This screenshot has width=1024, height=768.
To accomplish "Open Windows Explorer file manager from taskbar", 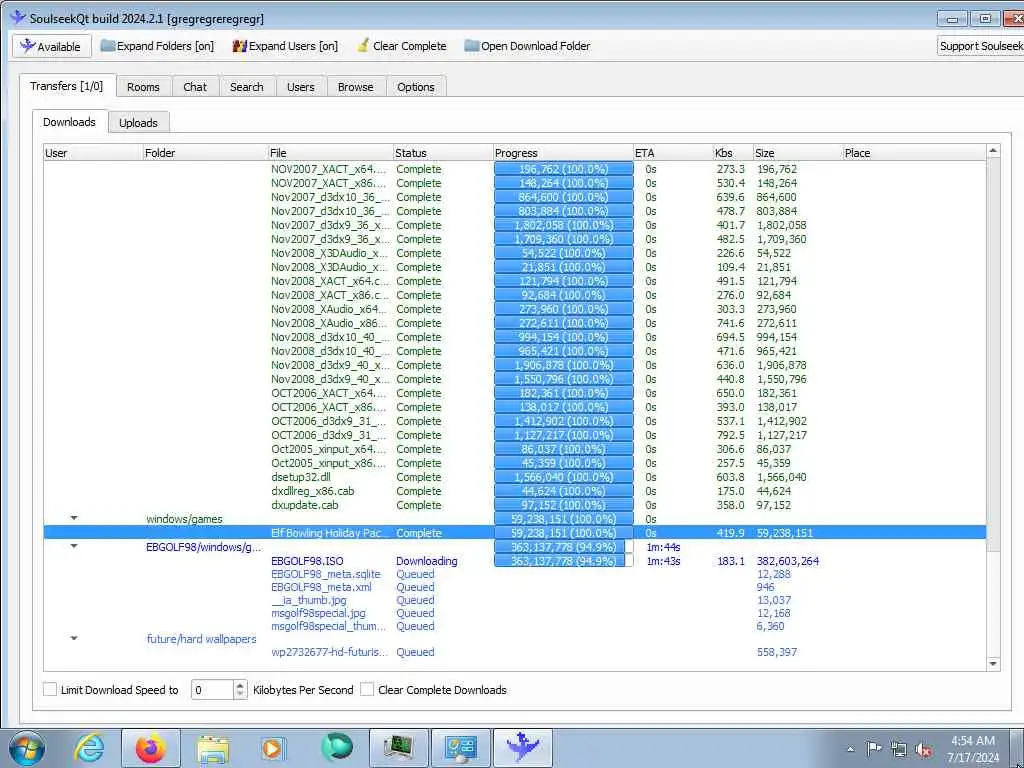I will pyautogui.click(x=213, y=749).
